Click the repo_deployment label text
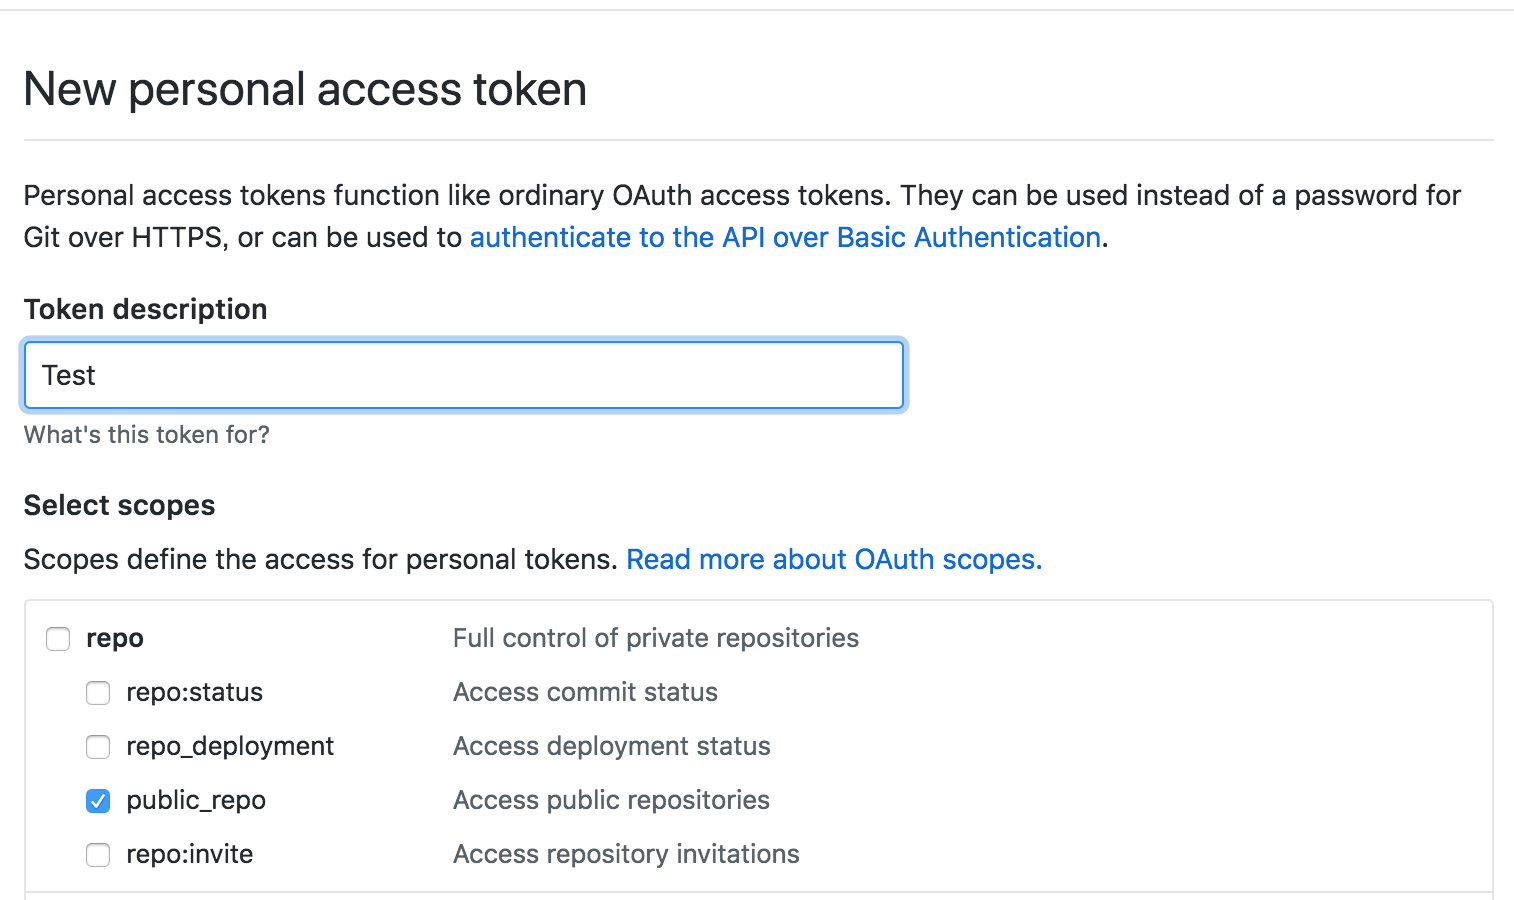This screenshot has width=1514, height=900. coord(230,746)
